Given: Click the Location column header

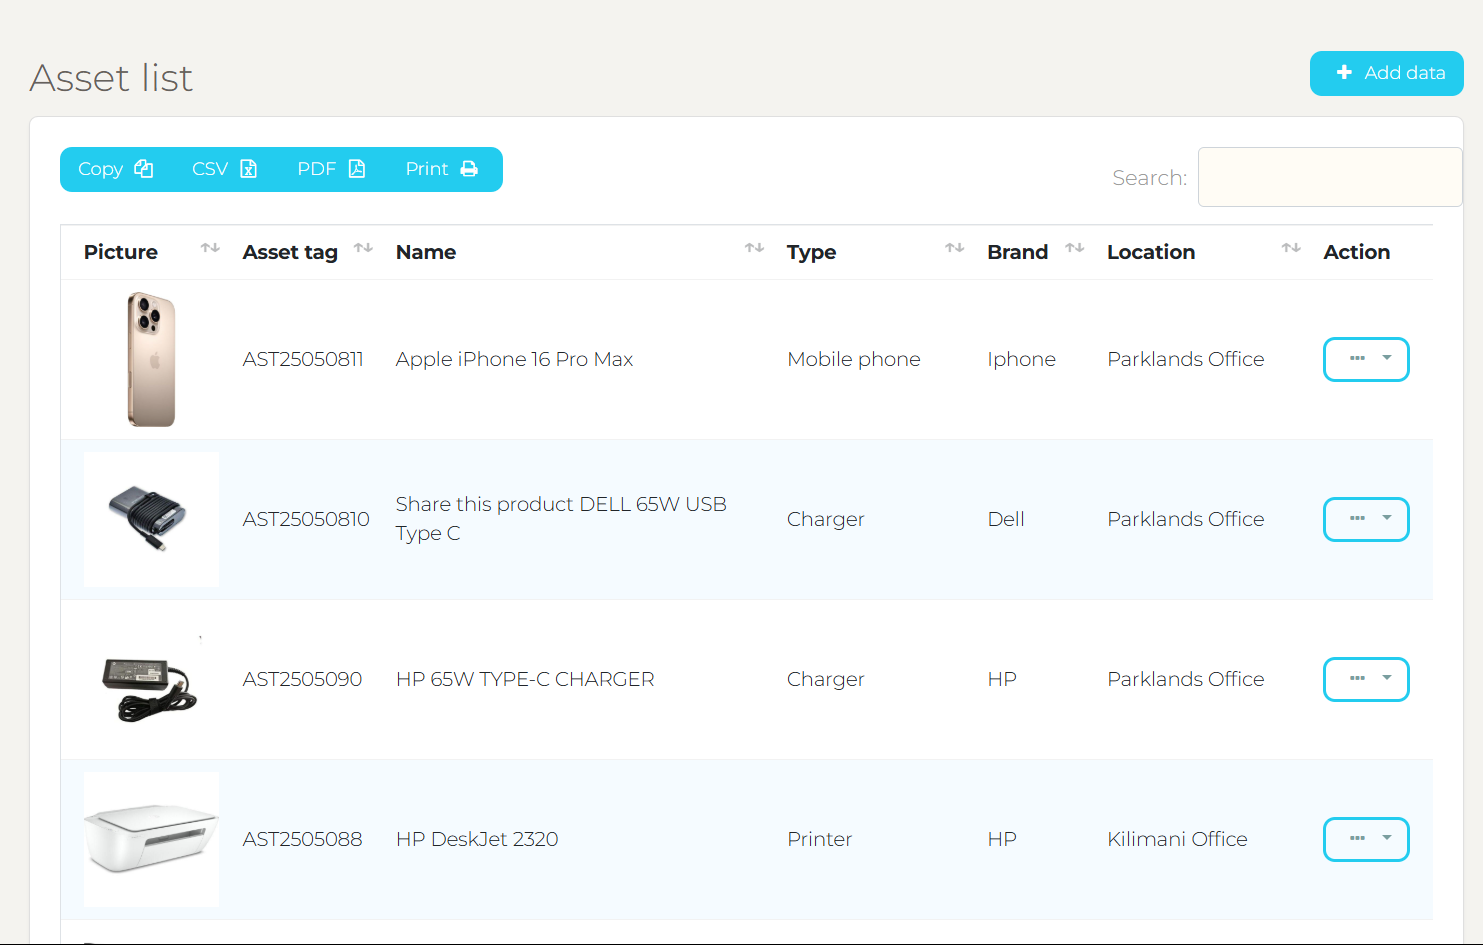Looking at the screenshot, I should coord(1151,252).
